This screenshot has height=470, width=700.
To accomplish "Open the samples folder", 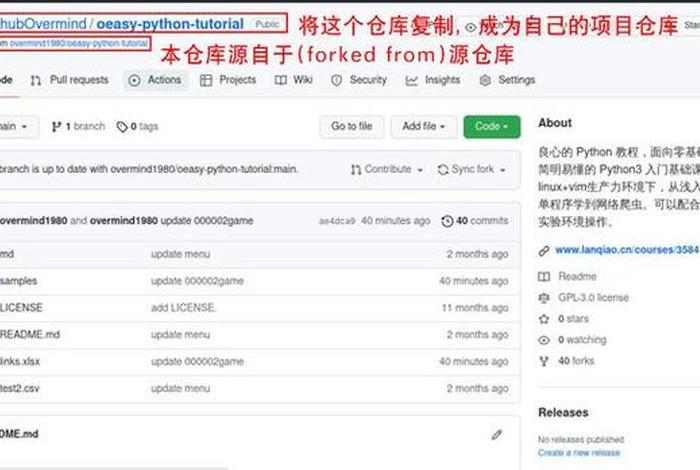I will (x=19, y=281).
